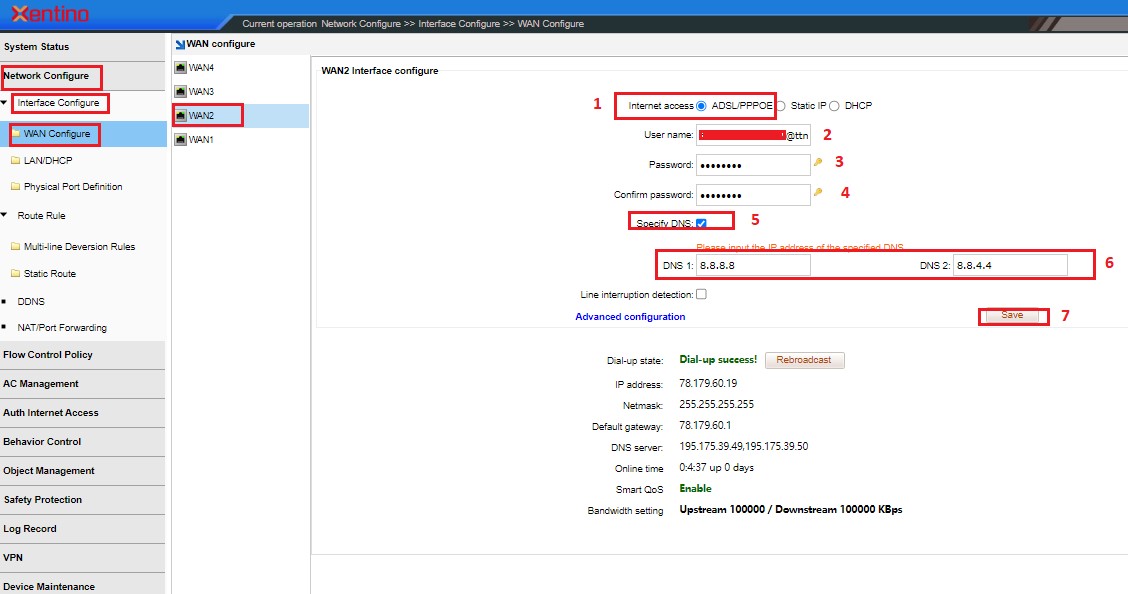The image size is (1128, 594).
Task: Uncheck the Specify DNS checkbox
Action: click(701, 223)
